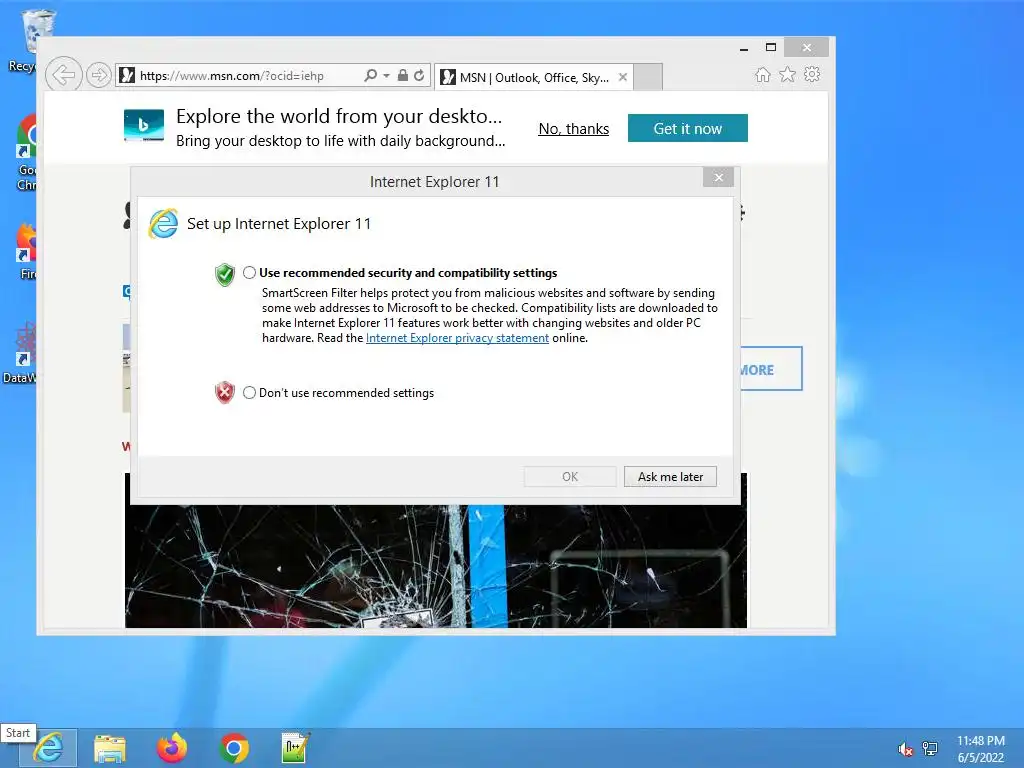Click the green shield check icon
Screen dimensions: 1024x768
(x=225, y=274)
